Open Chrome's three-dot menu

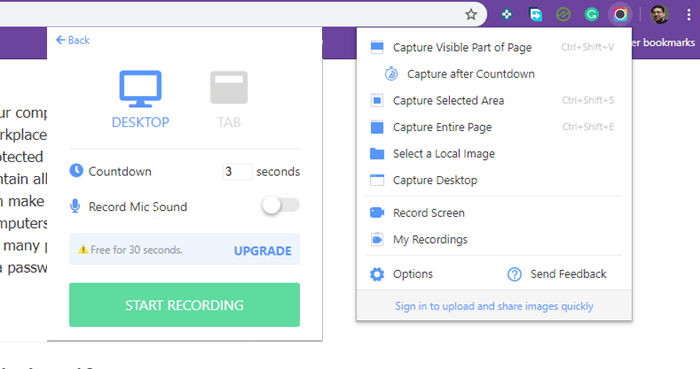(x=689, y=15)
